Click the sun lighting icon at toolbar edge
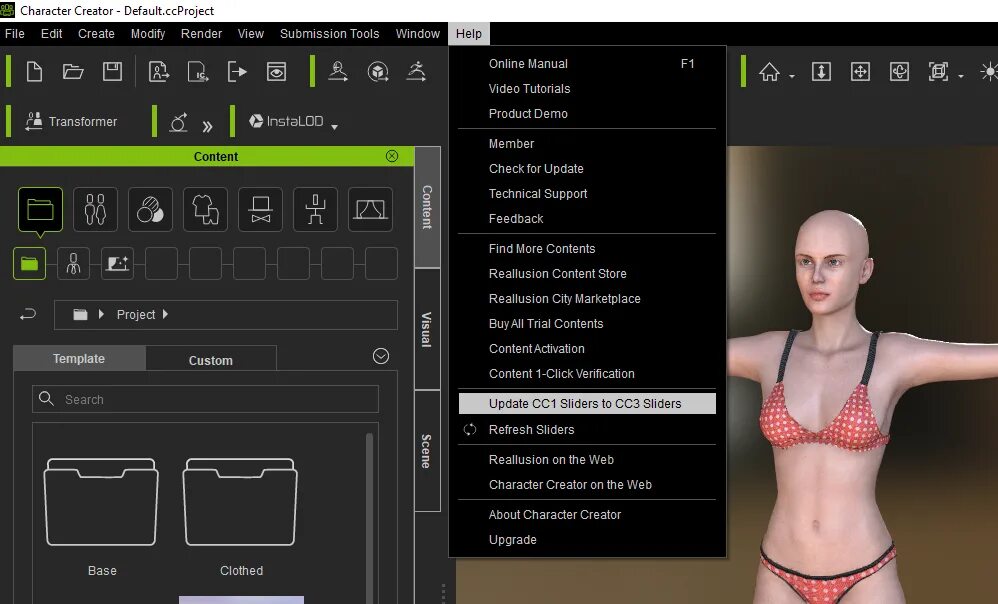The image size is (998, 604). pyautogui.click(x=989, y=71)
